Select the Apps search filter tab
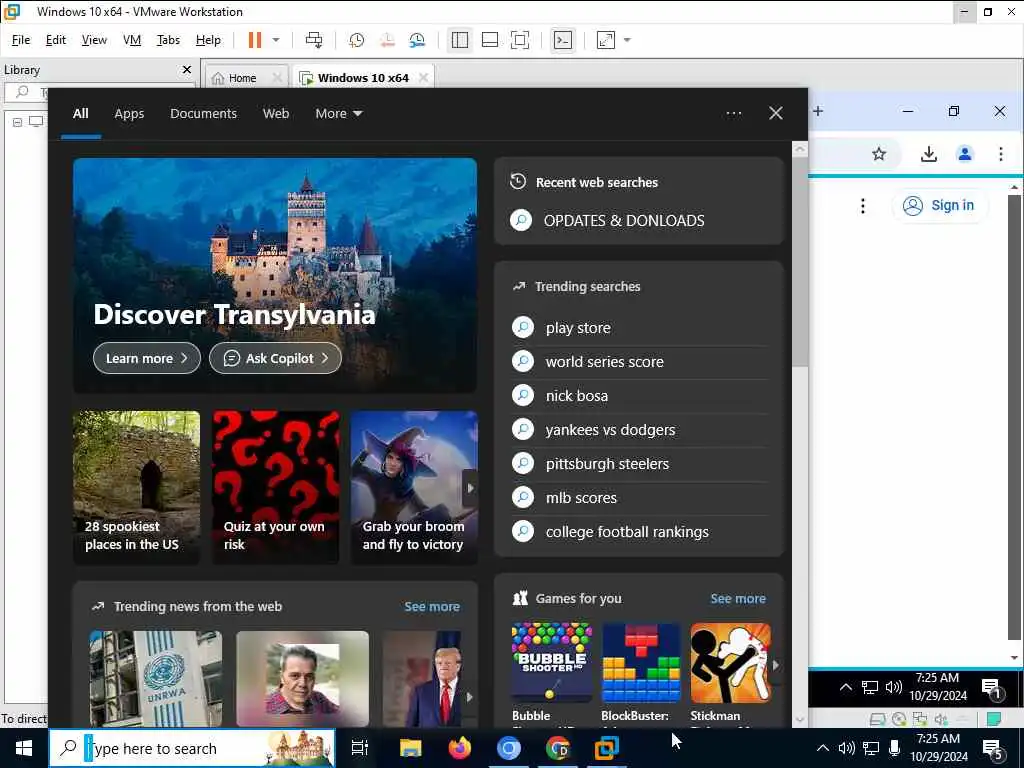The image size is (1024, 768). (129, 114)
